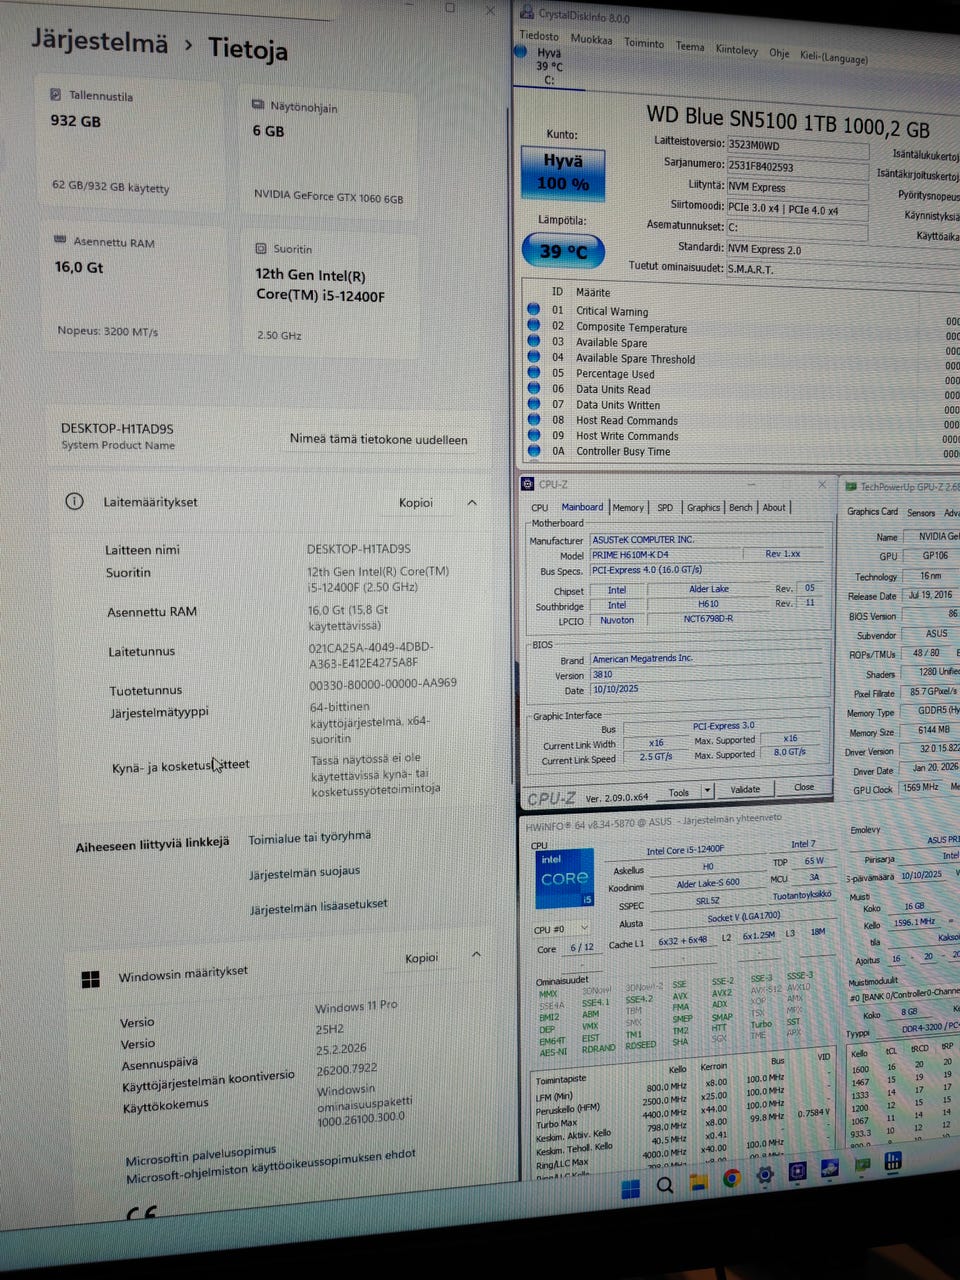Open the HWiNFO CPU #0 selector
Screen dimensions: 960x1280
point(561,929)
